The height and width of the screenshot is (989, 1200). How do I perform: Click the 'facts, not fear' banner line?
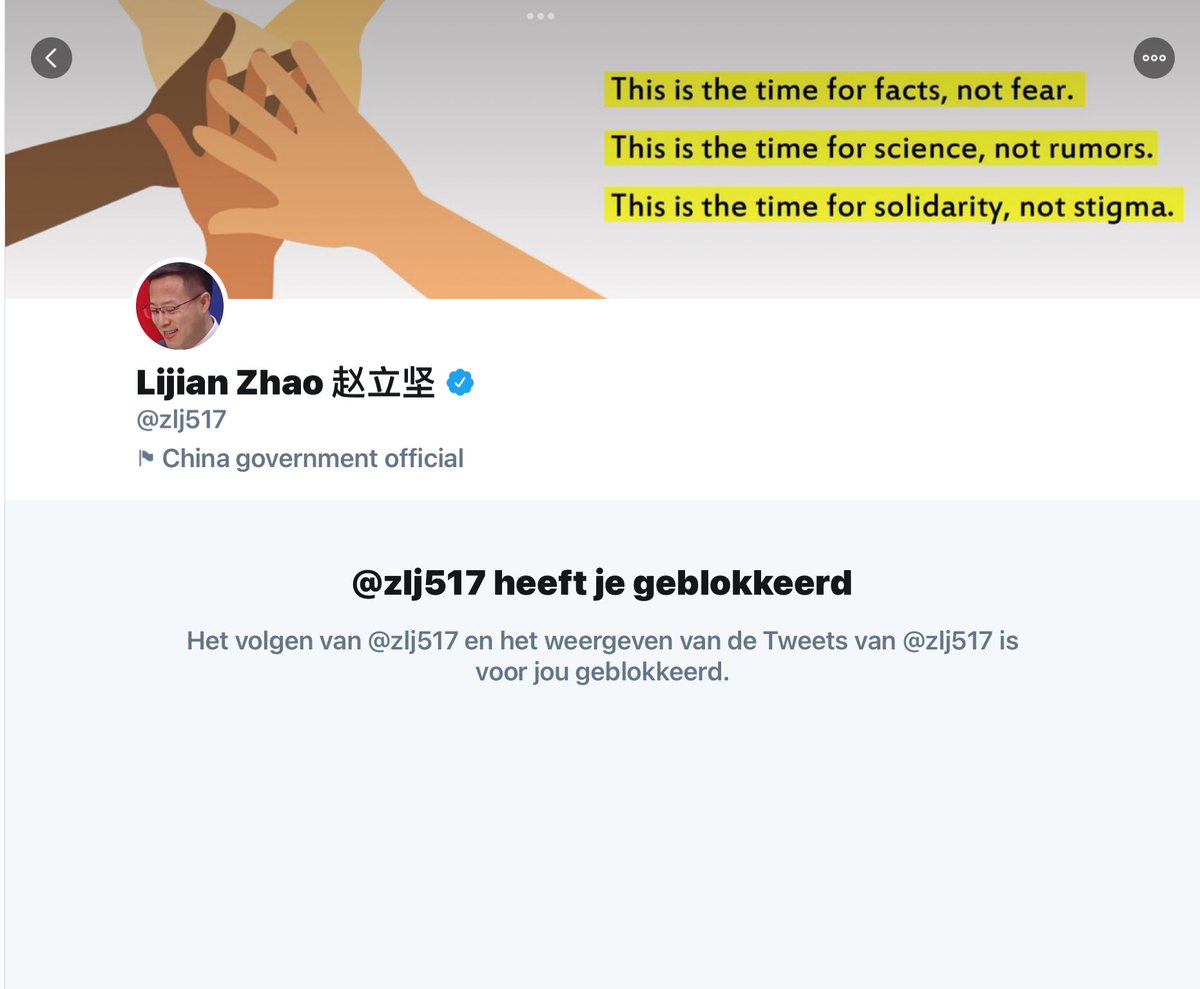coord(842,90)
